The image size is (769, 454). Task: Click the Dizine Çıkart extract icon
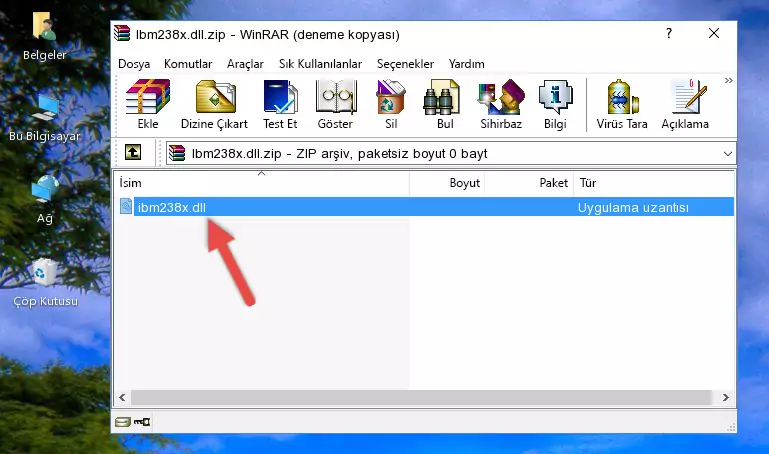(x=214, y=104)
